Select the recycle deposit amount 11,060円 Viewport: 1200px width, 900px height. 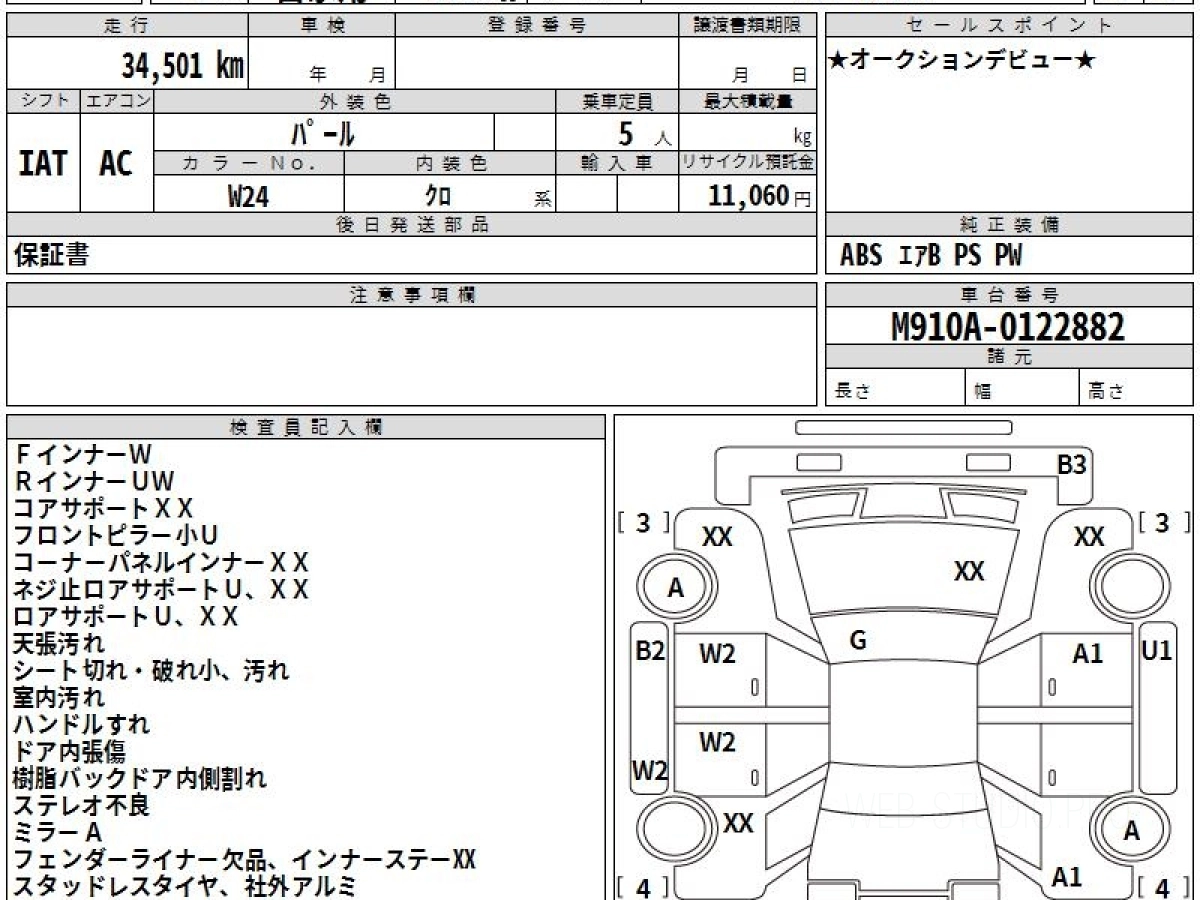pos(760,196)
